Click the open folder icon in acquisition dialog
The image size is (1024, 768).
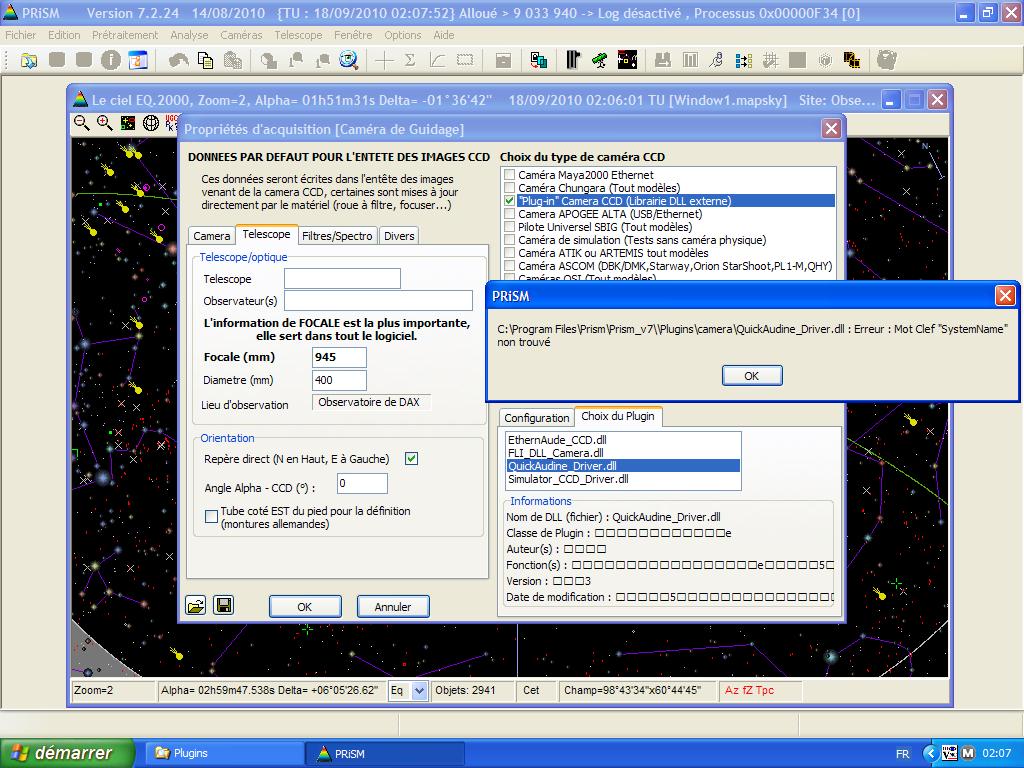[196, 605]
